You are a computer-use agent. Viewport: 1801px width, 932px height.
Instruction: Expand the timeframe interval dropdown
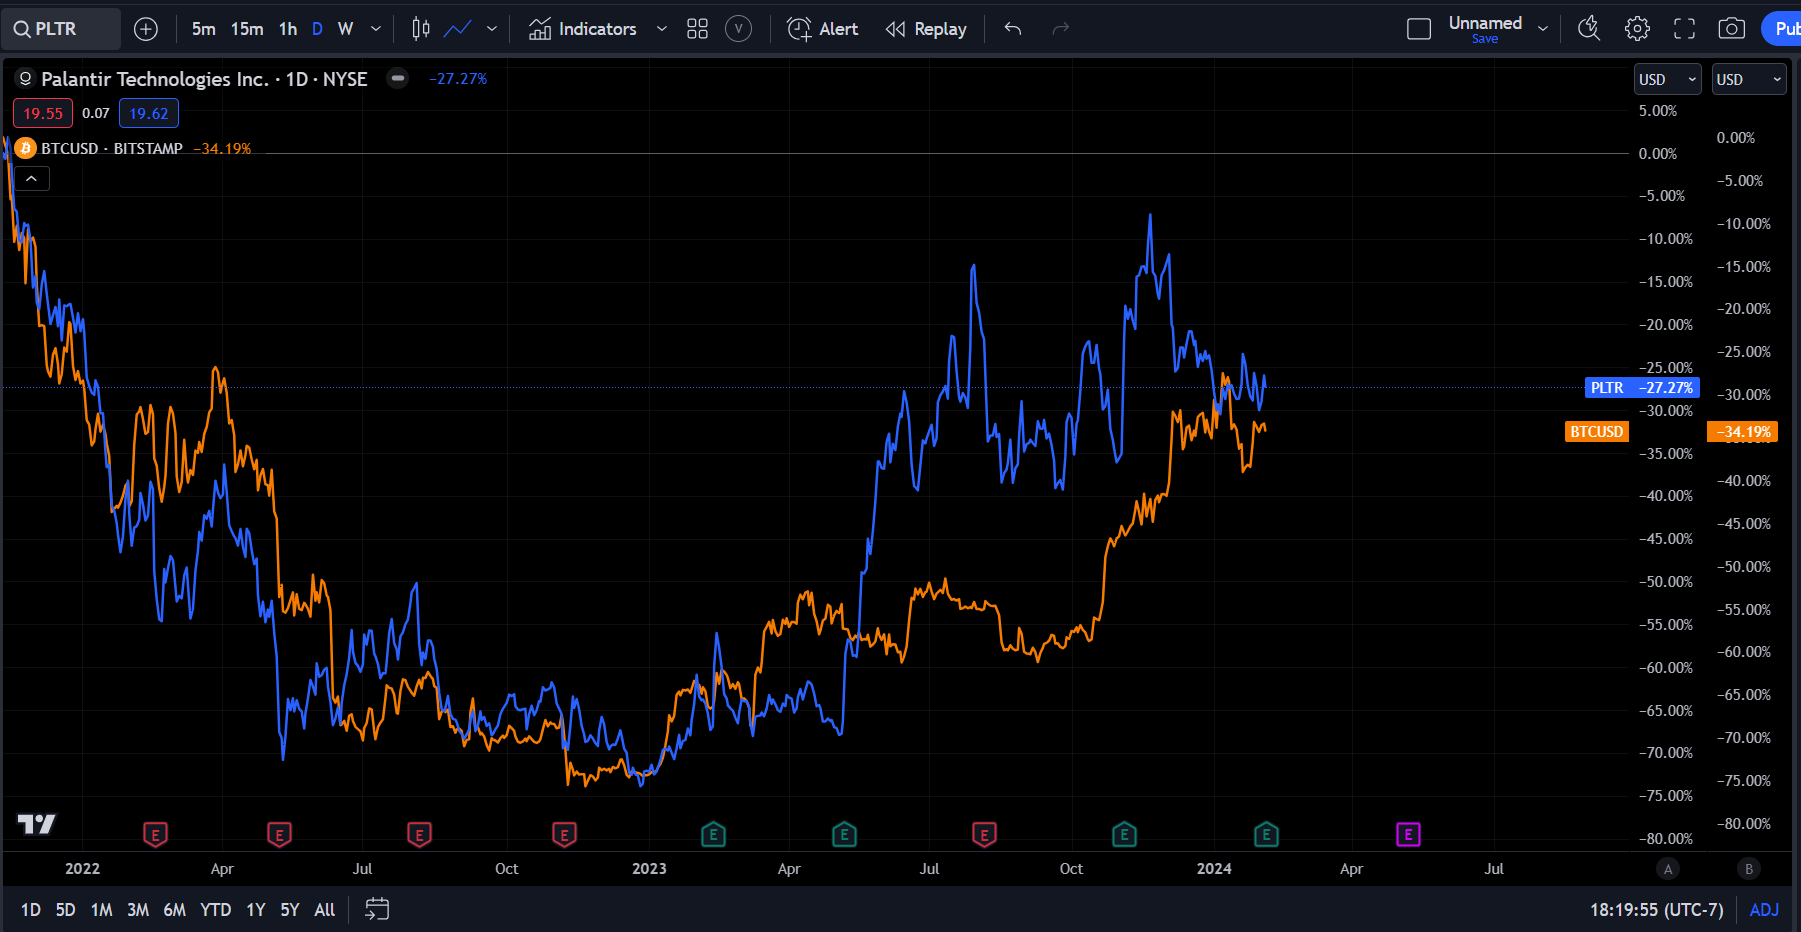(376, 29)
